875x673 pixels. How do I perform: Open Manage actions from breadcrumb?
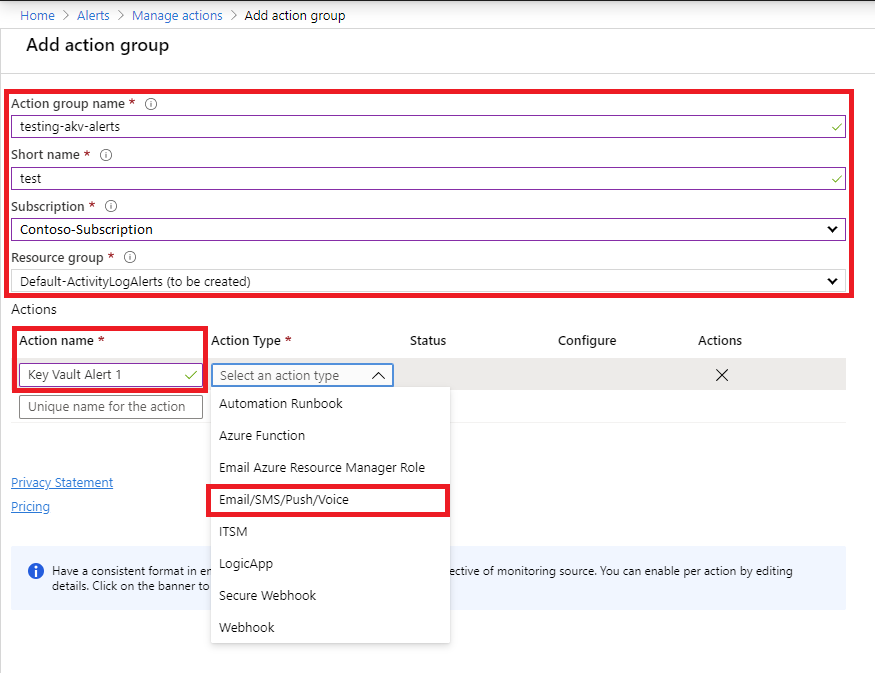click(177, 15)
